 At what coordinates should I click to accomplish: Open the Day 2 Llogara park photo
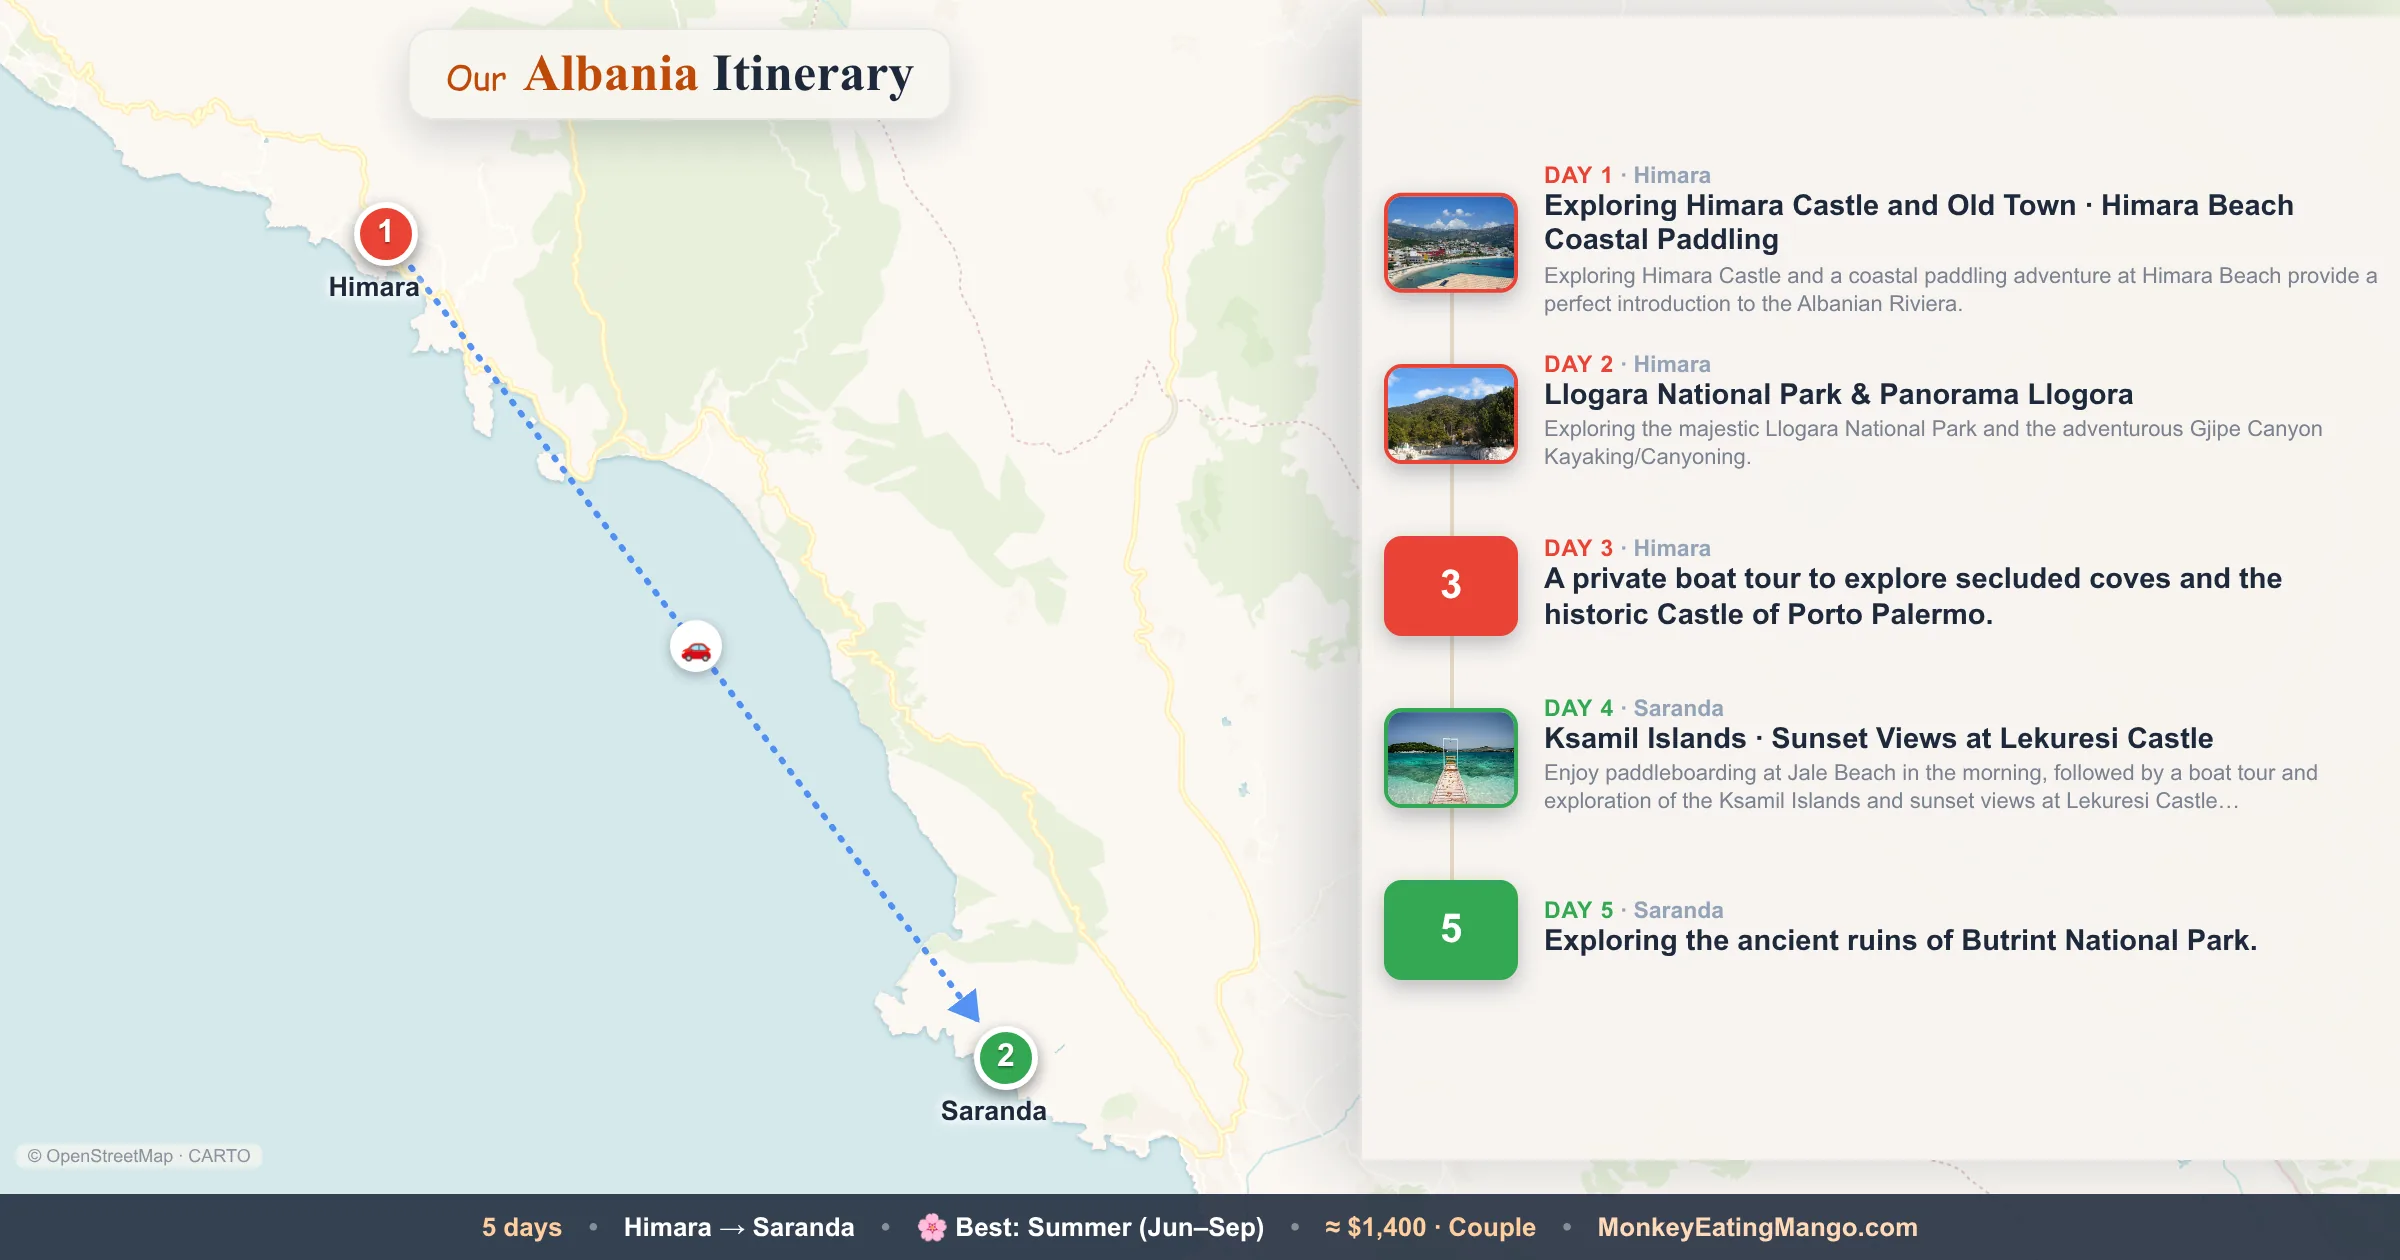[x=1451, y=414]
